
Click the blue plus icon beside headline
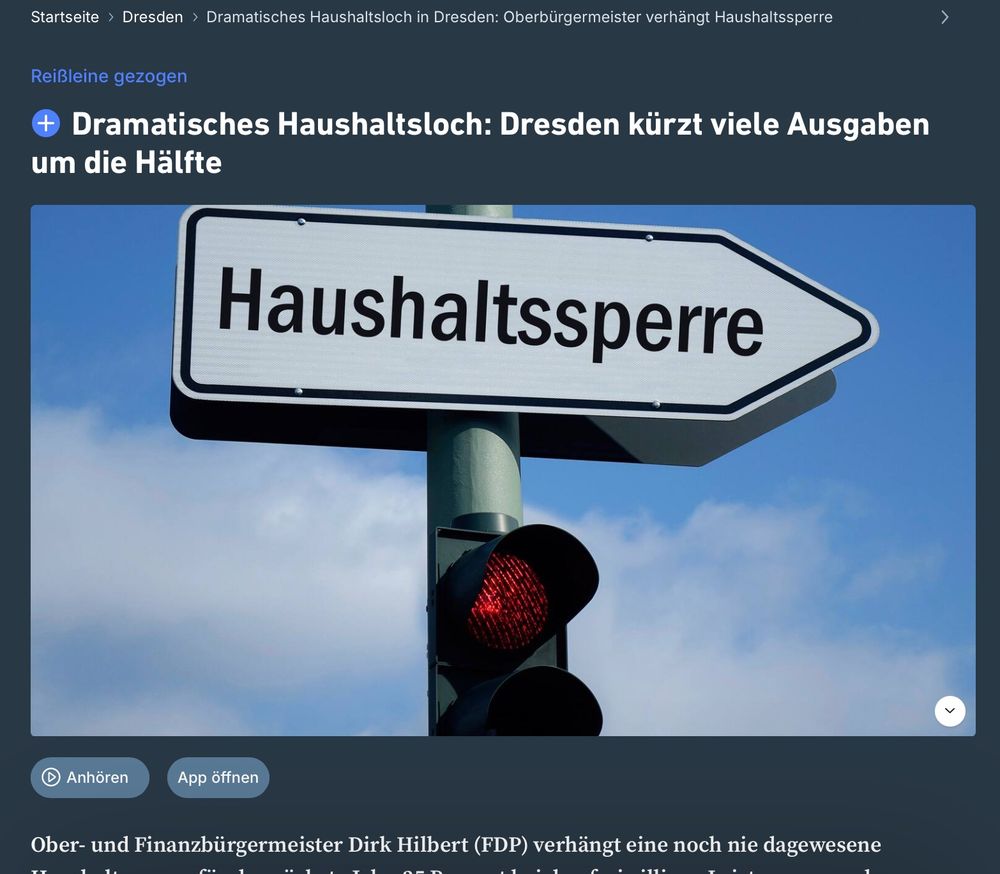46,124
